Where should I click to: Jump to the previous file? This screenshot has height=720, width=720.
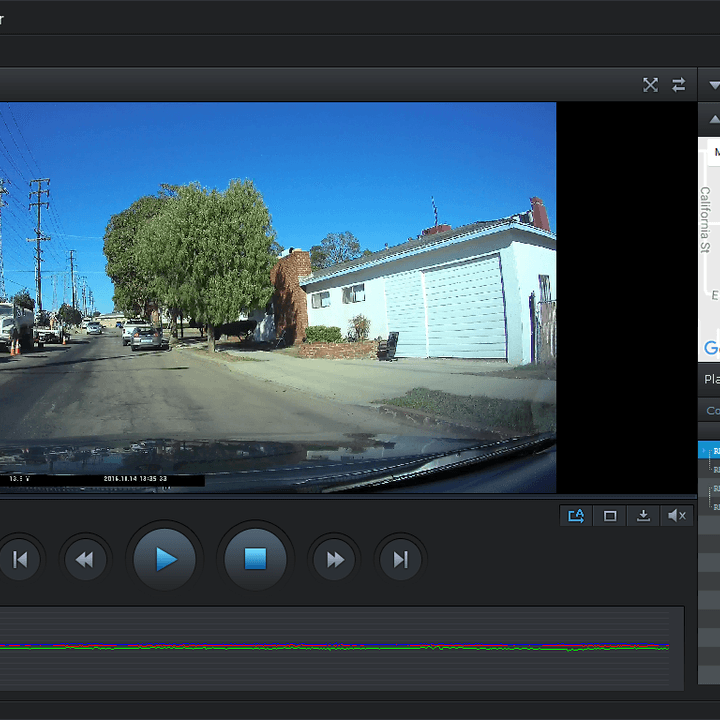[19, 559]
